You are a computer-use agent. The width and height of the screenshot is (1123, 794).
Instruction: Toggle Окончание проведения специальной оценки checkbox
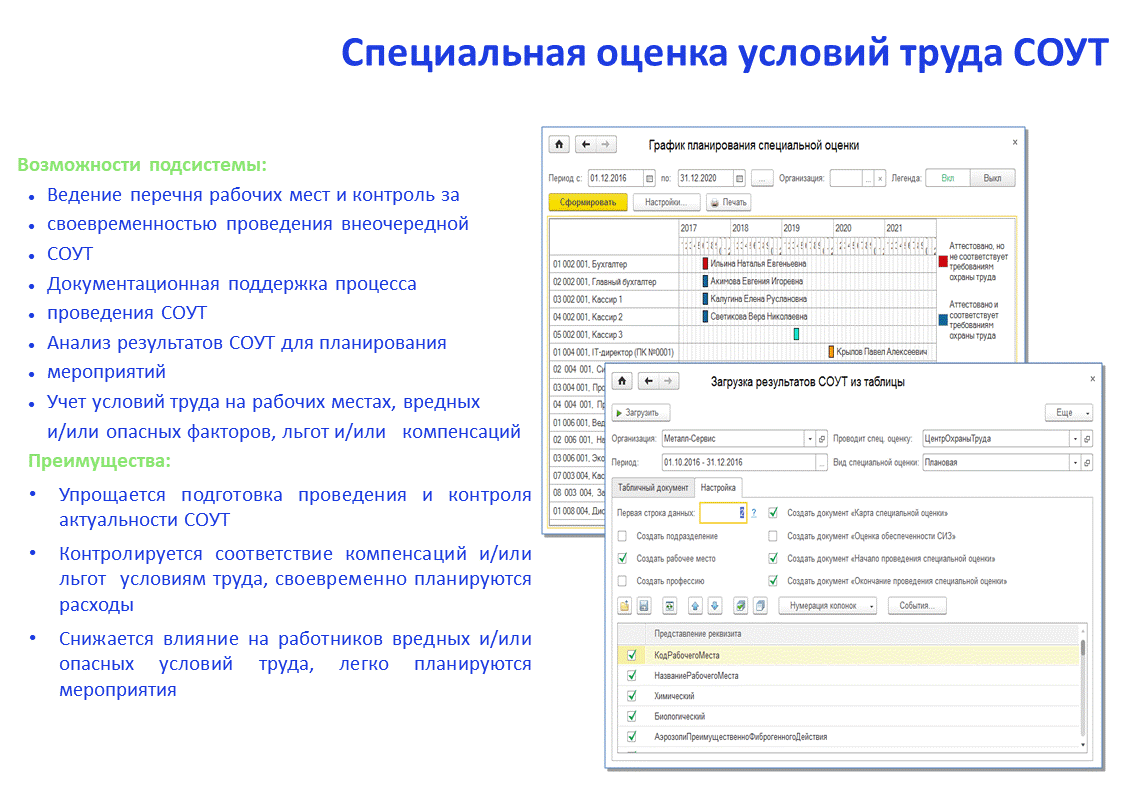773,581
